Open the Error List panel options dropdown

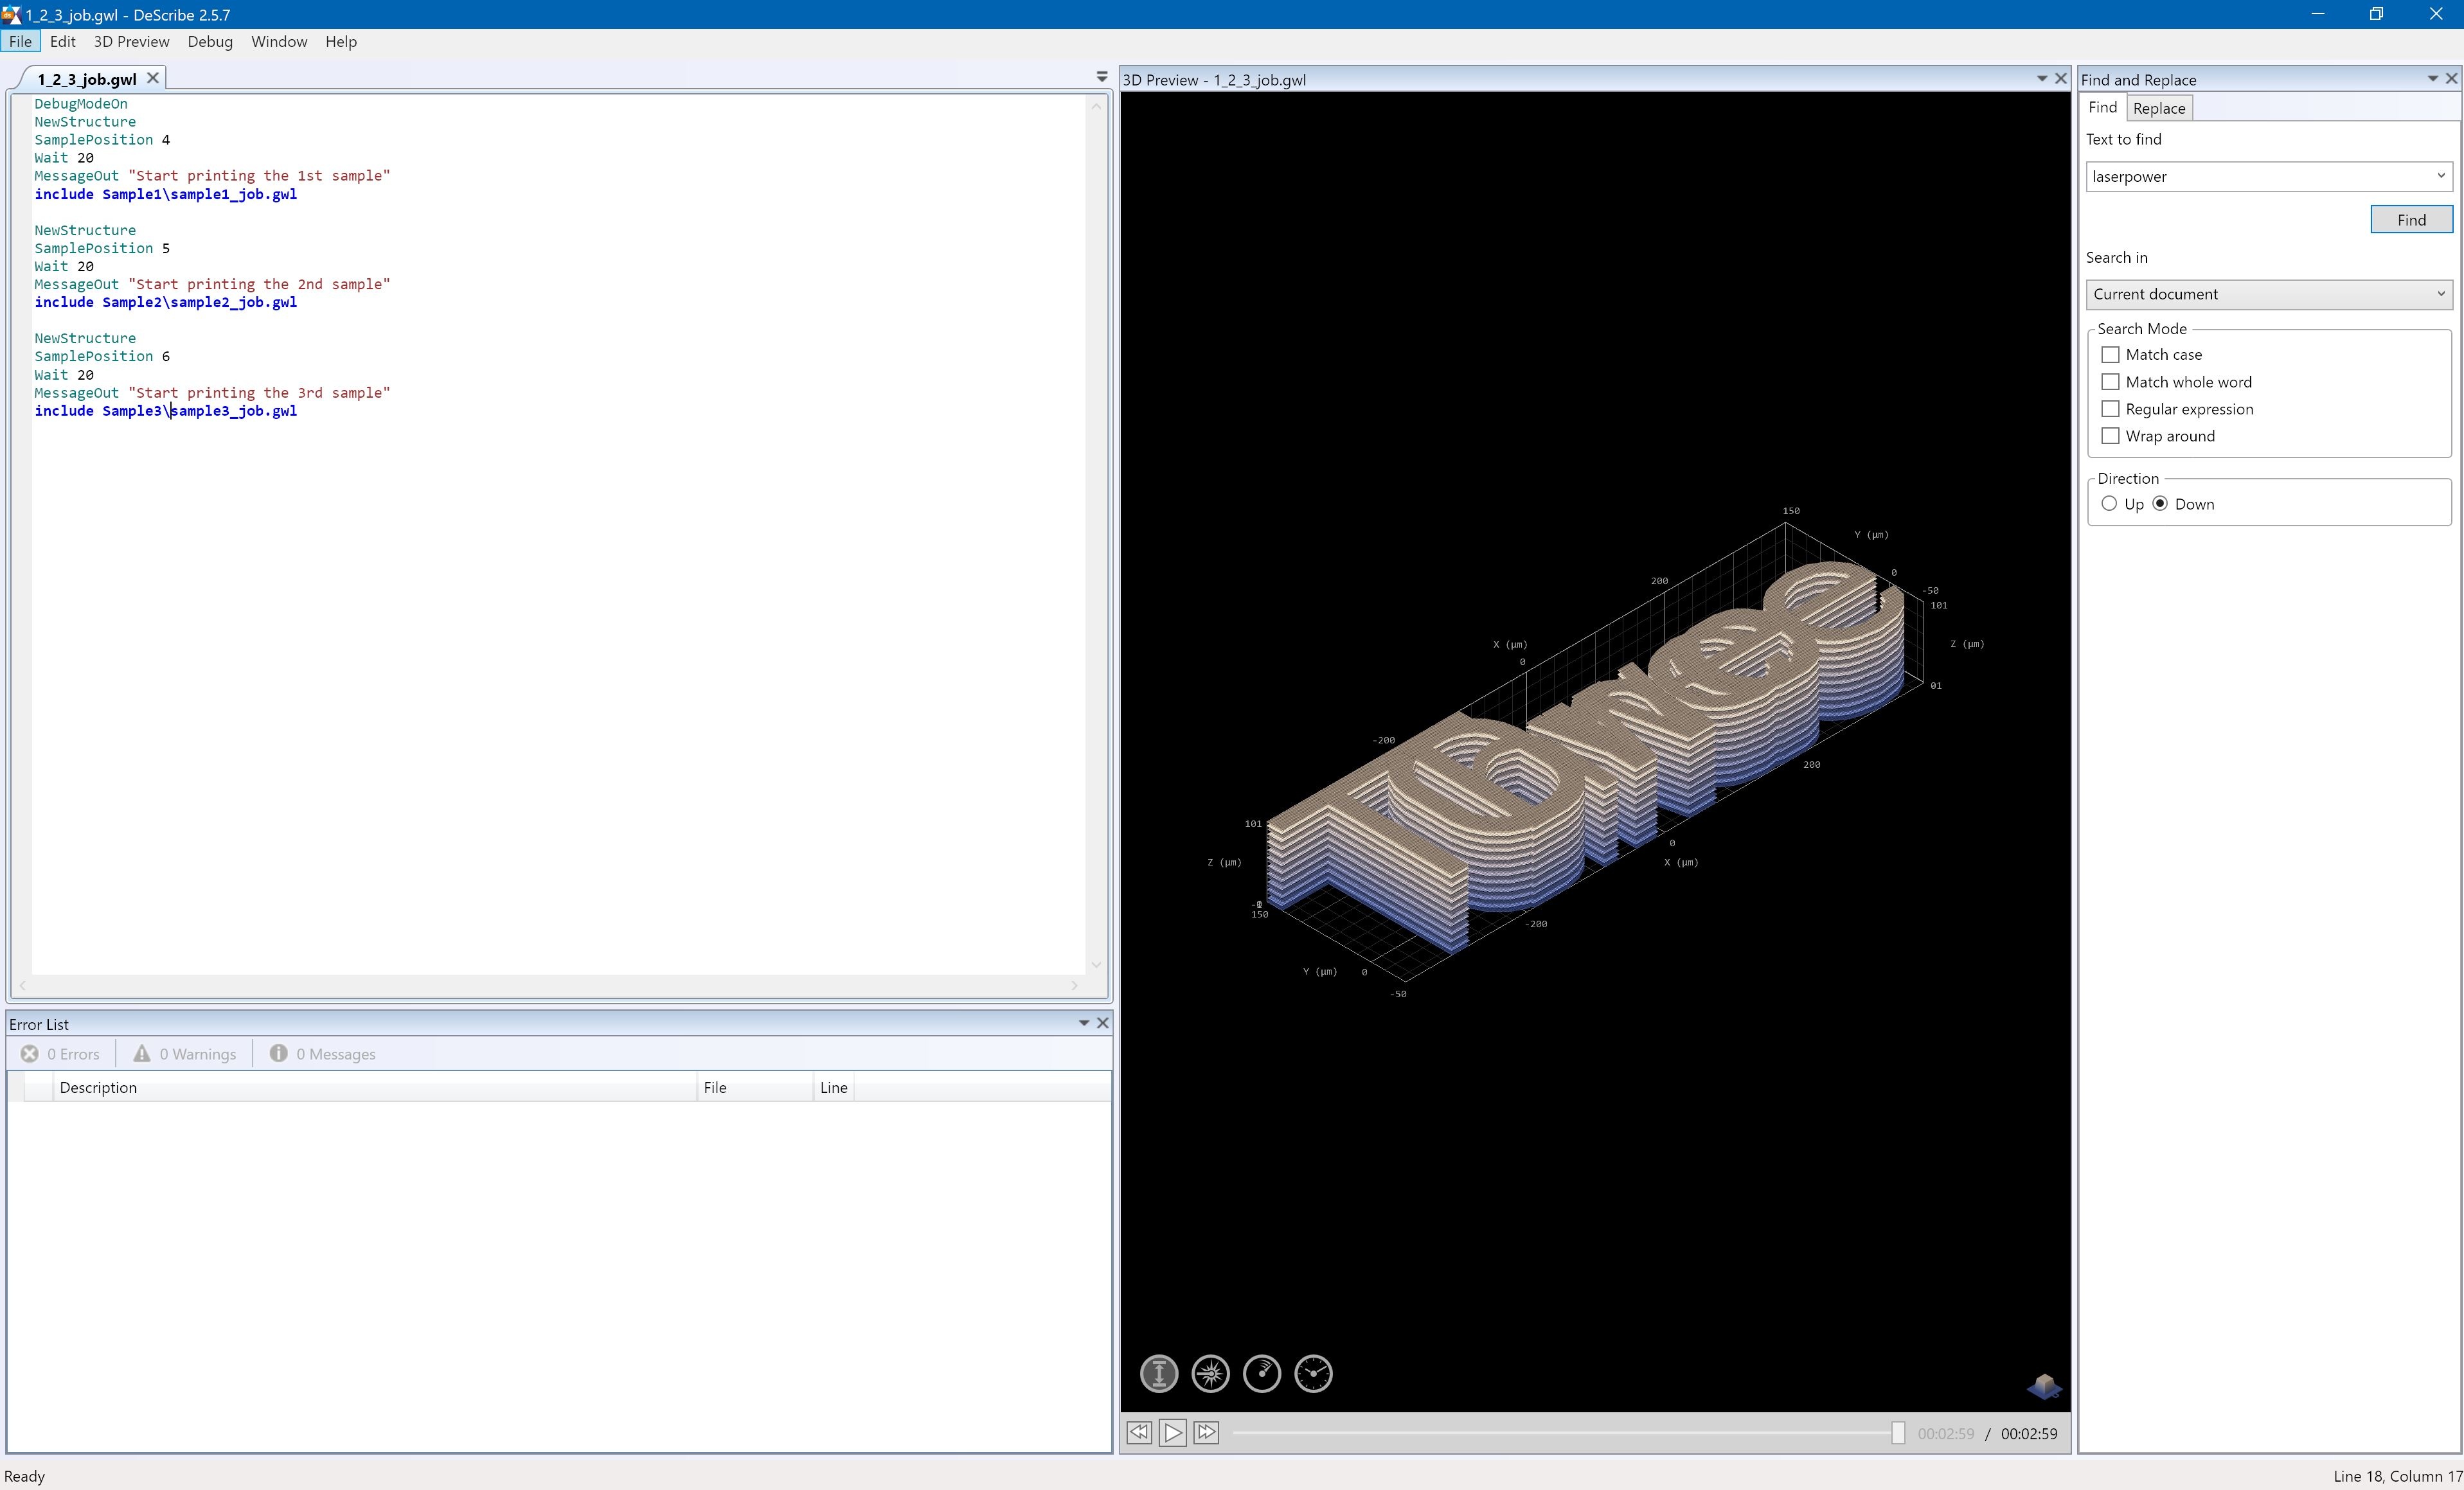click(1083, 1023)
